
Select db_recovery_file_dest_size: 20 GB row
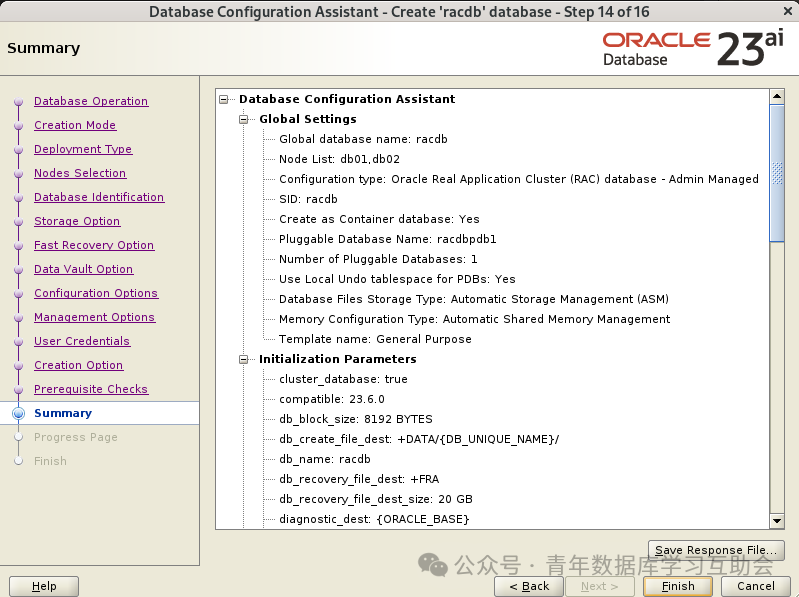click(376, 499)
